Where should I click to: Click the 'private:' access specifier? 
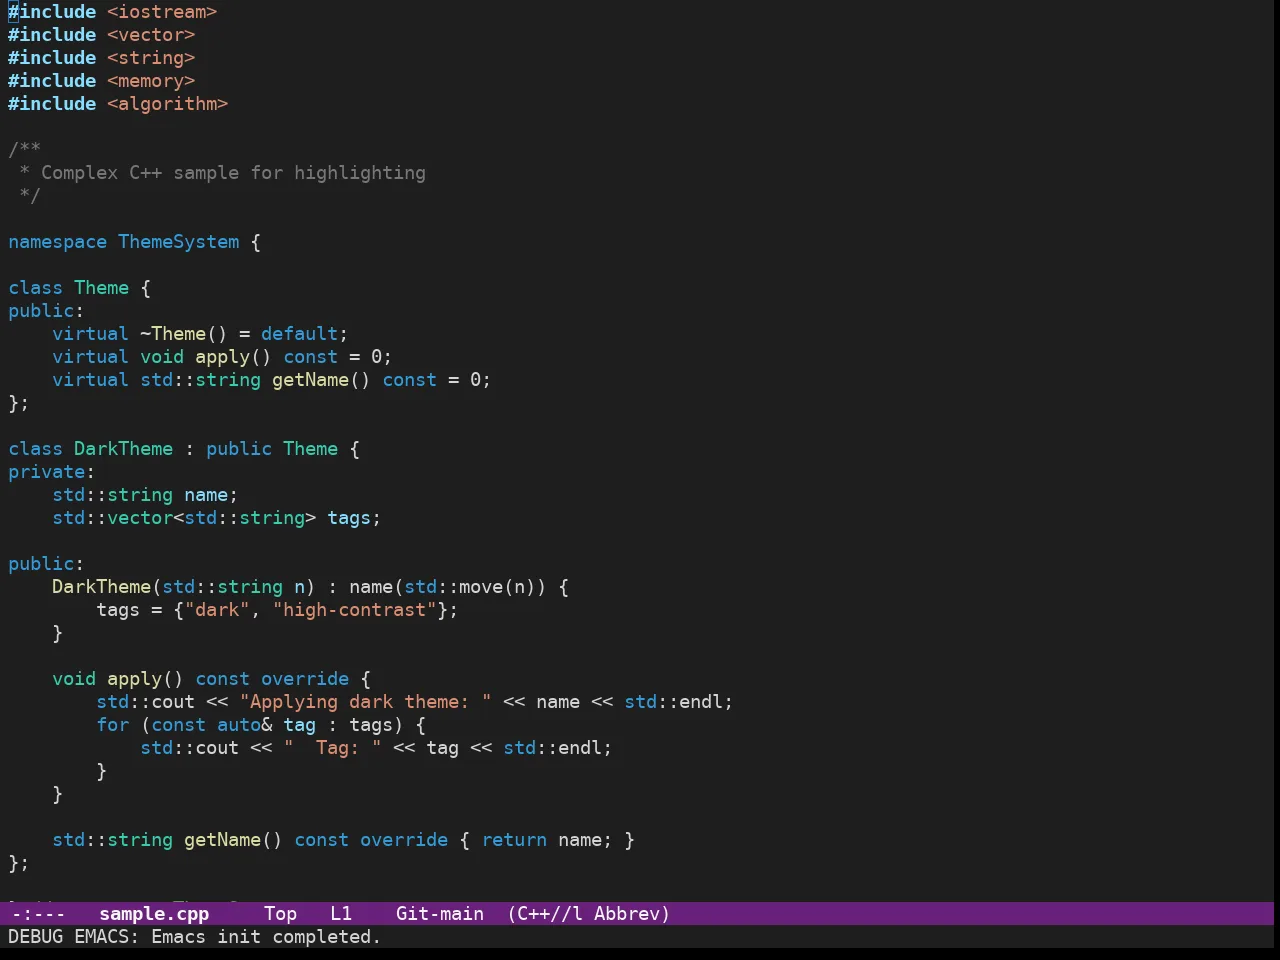pos(52,472)
